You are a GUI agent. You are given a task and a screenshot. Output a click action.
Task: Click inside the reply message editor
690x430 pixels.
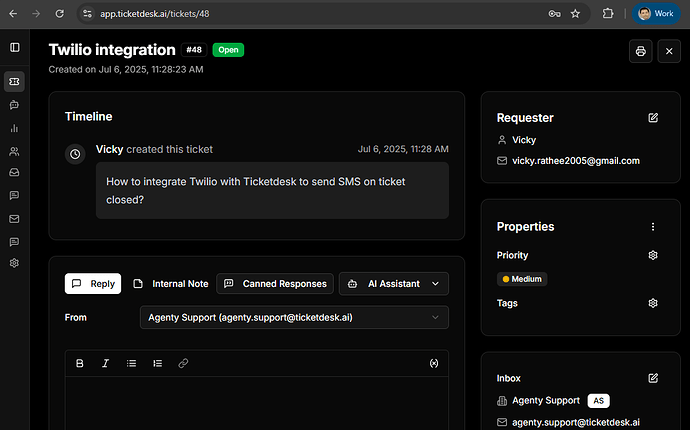[x=257, y=403]
